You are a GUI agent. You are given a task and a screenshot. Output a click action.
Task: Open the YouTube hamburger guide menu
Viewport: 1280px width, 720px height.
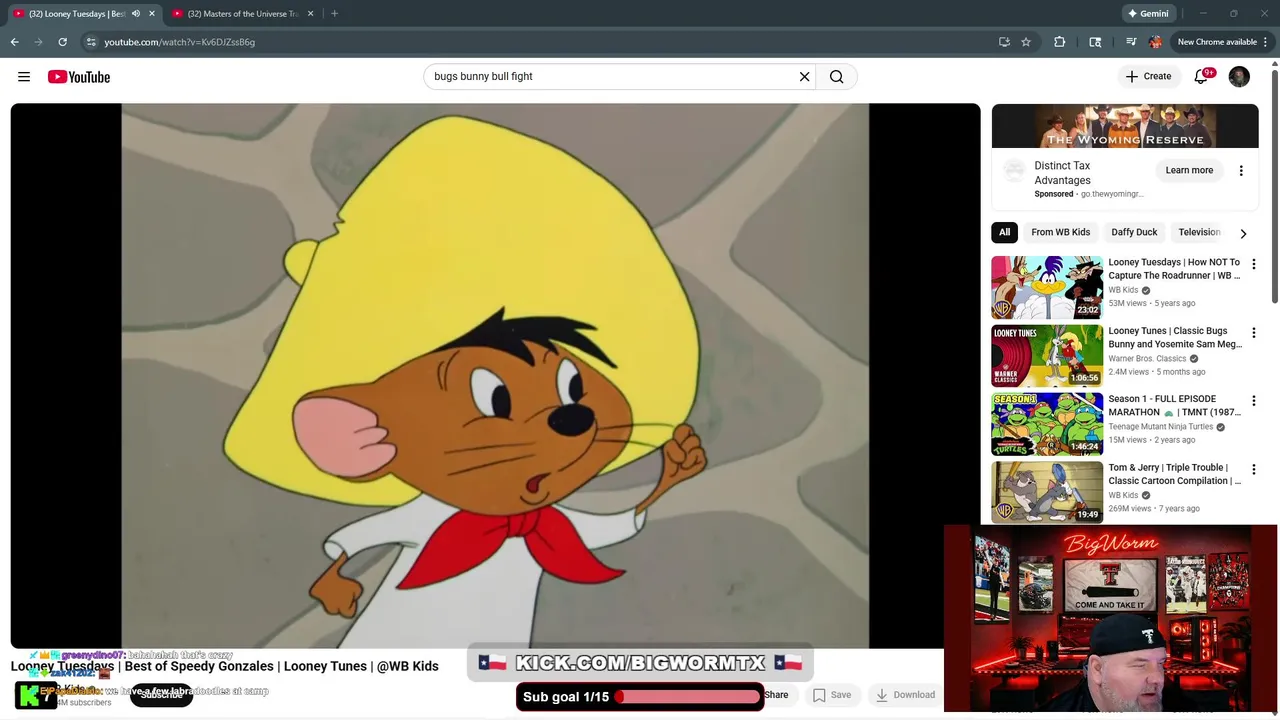click(x=24, y=77)
